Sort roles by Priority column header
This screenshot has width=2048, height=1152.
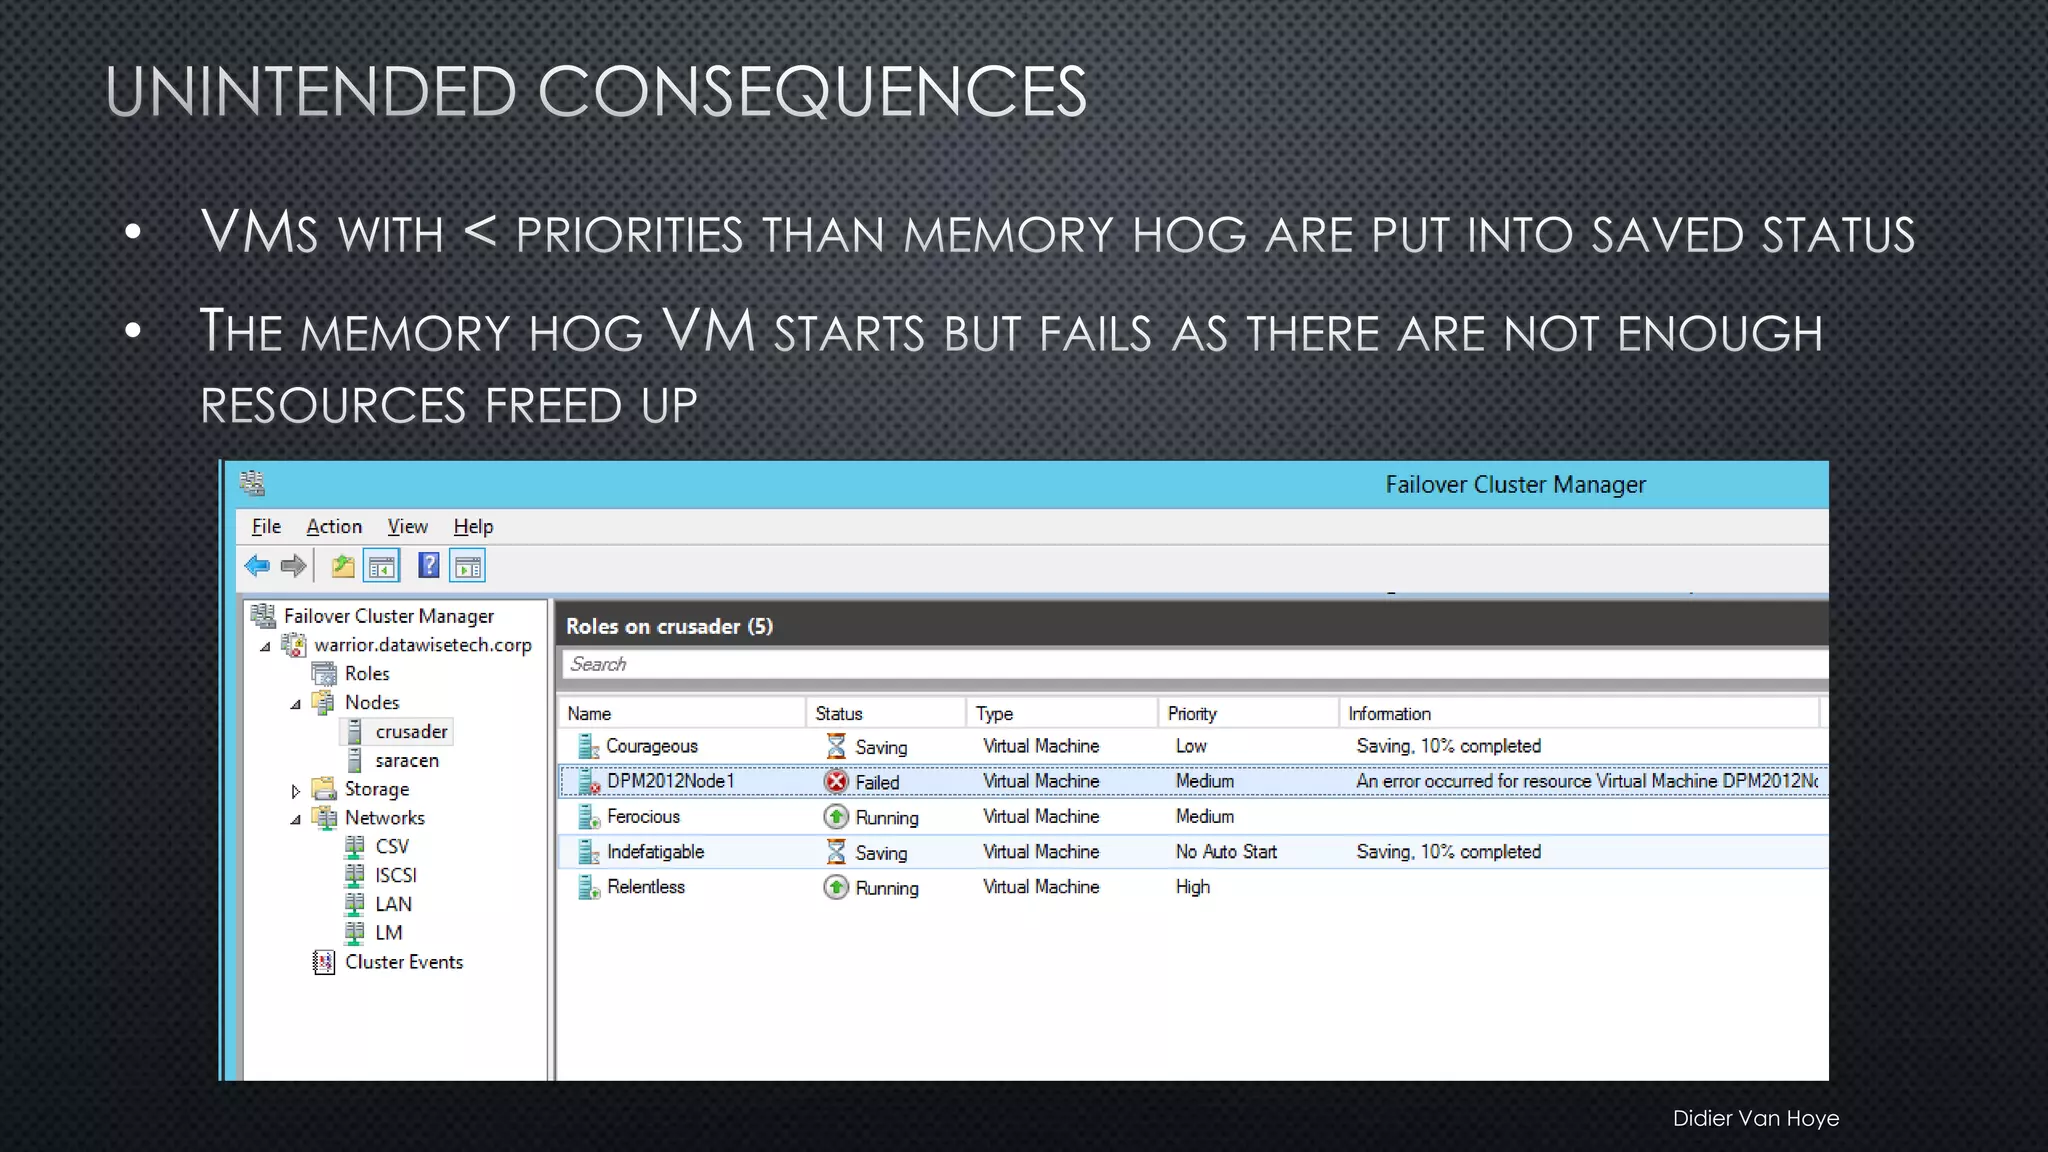[1192, 714]
